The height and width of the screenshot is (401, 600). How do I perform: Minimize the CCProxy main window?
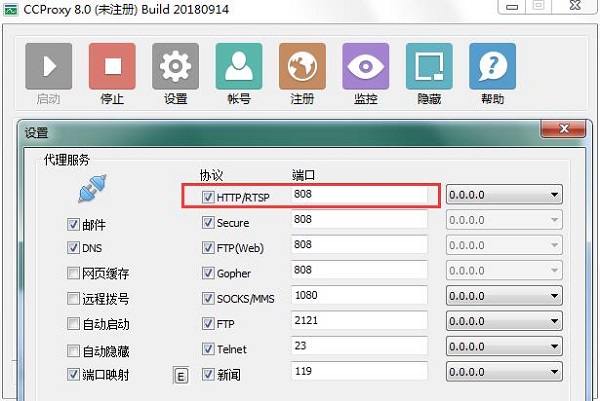tap(512, 7)
